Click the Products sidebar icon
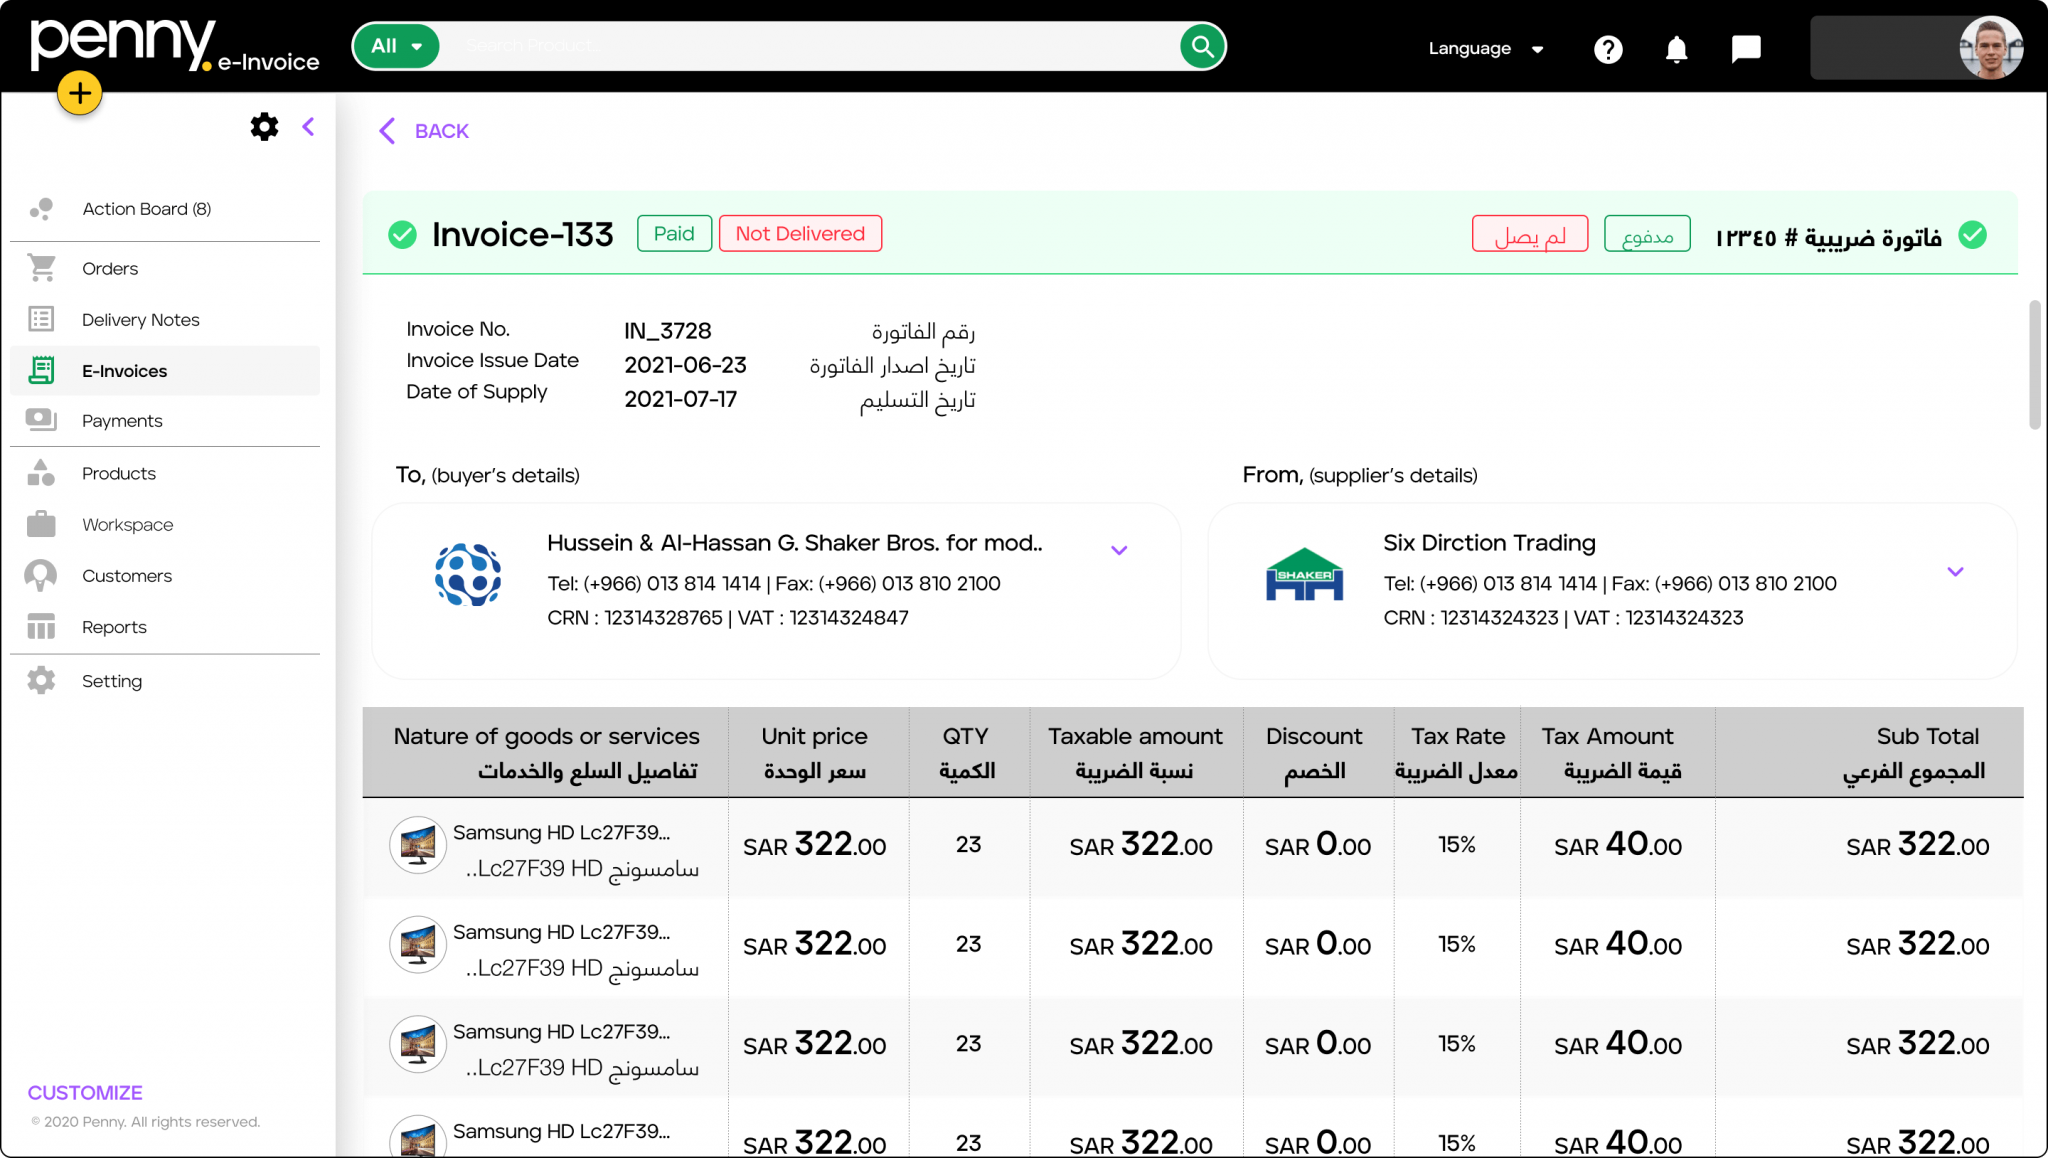This screenshot has width=2048, height=1158. [41, 473]
